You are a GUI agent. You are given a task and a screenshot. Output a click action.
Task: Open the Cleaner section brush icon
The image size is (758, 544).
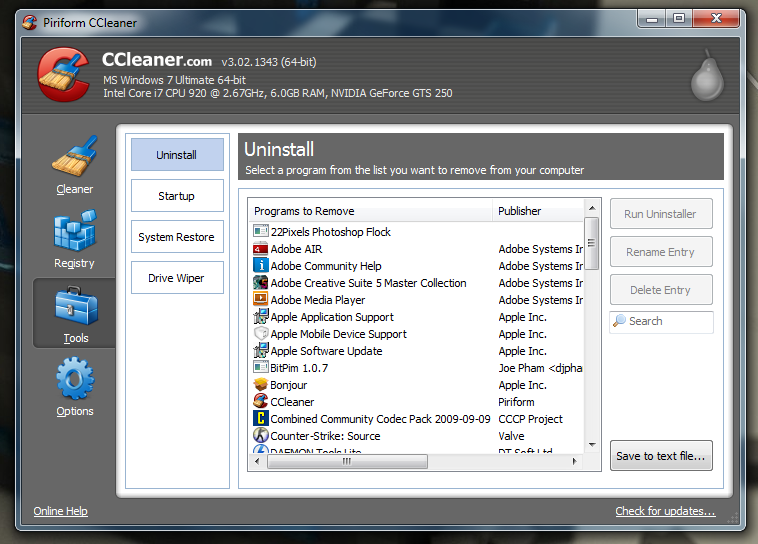(75, 156)
